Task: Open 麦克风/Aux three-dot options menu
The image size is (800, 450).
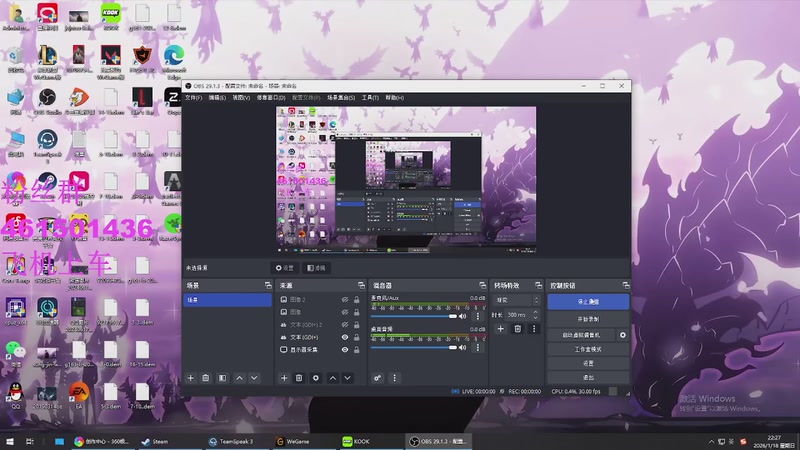Action: 478,316
